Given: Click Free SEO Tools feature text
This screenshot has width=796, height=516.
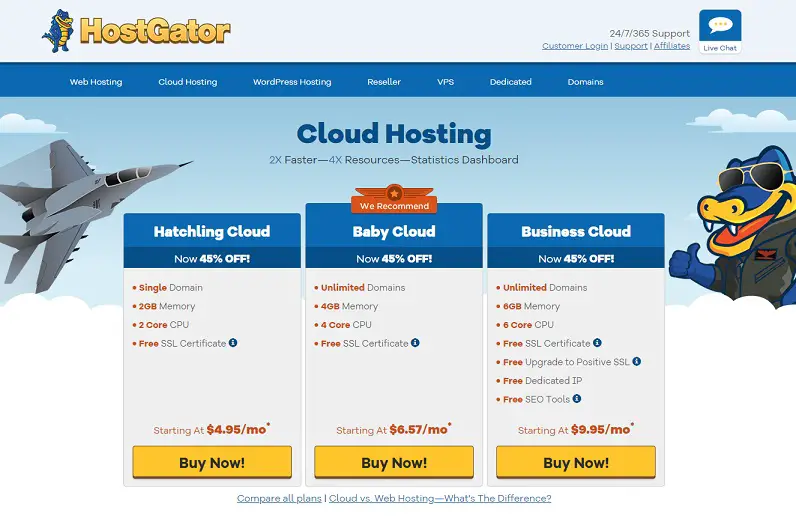Looking at the screenshot, I should pos(536,399).
